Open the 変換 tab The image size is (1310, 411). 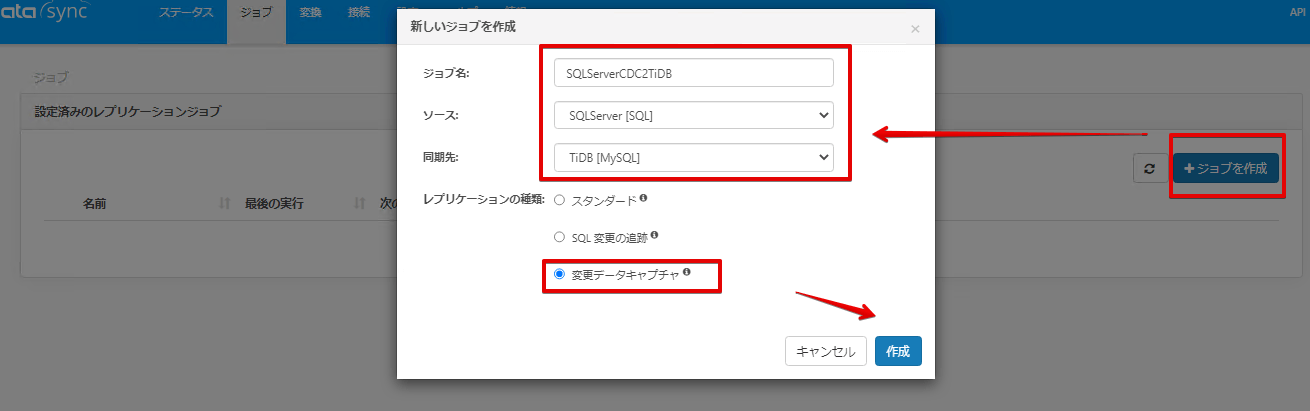coord(310,12)
